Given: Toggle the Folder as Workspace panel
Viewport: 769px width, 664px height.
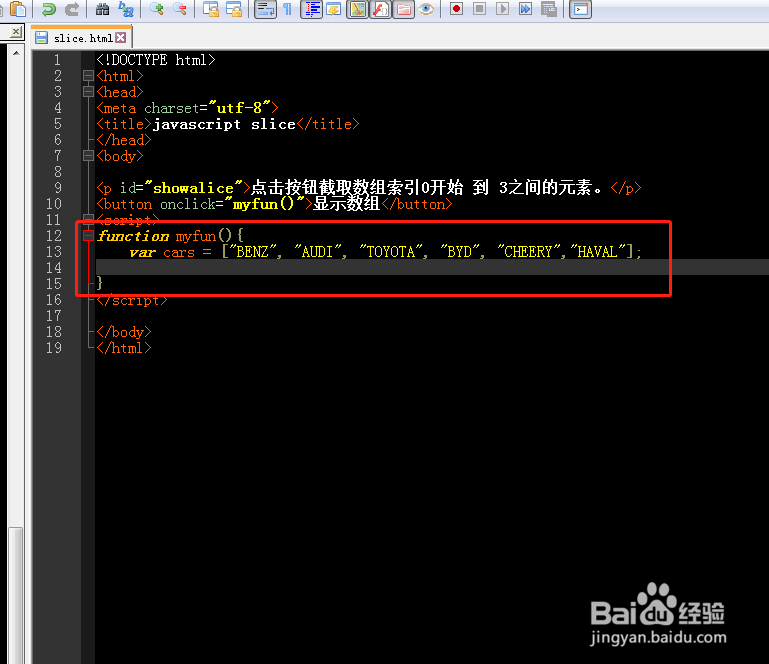Looking at the screenshot, I should (x=404, y=9).
